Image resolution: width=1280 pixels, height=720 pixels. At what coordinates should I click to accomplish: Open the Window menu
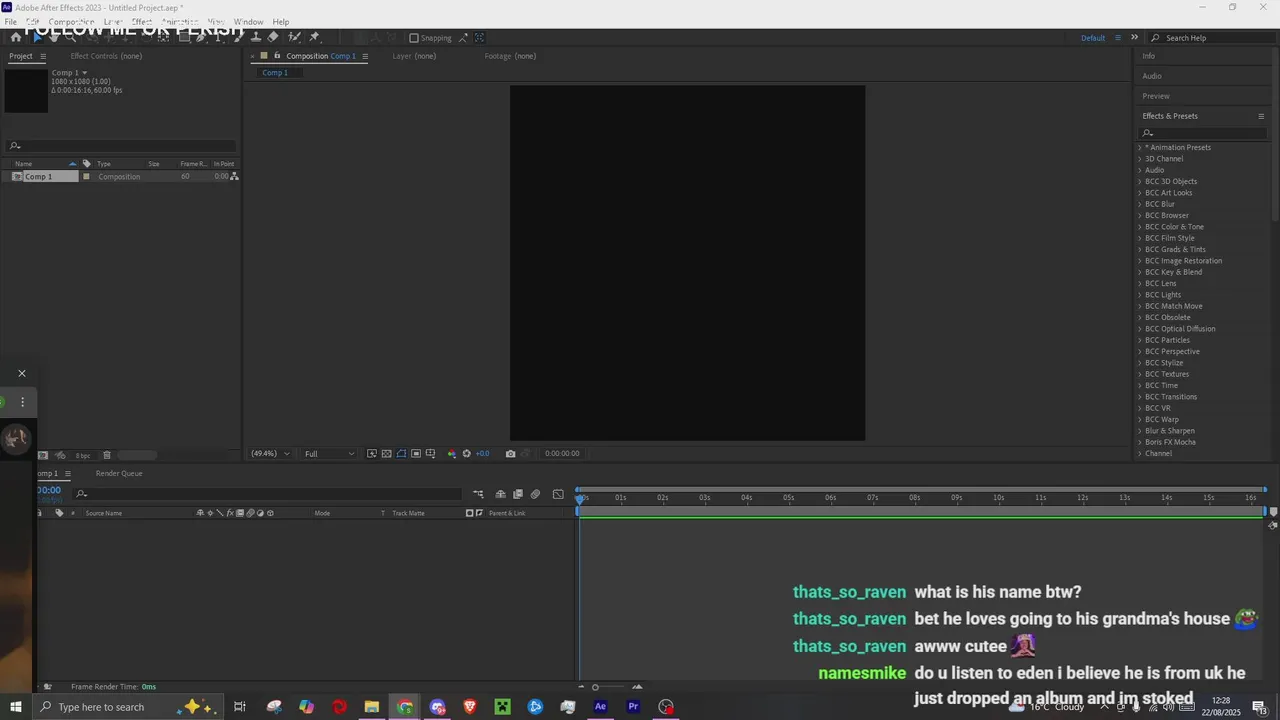pyautogui.click(x=248, y=21)
